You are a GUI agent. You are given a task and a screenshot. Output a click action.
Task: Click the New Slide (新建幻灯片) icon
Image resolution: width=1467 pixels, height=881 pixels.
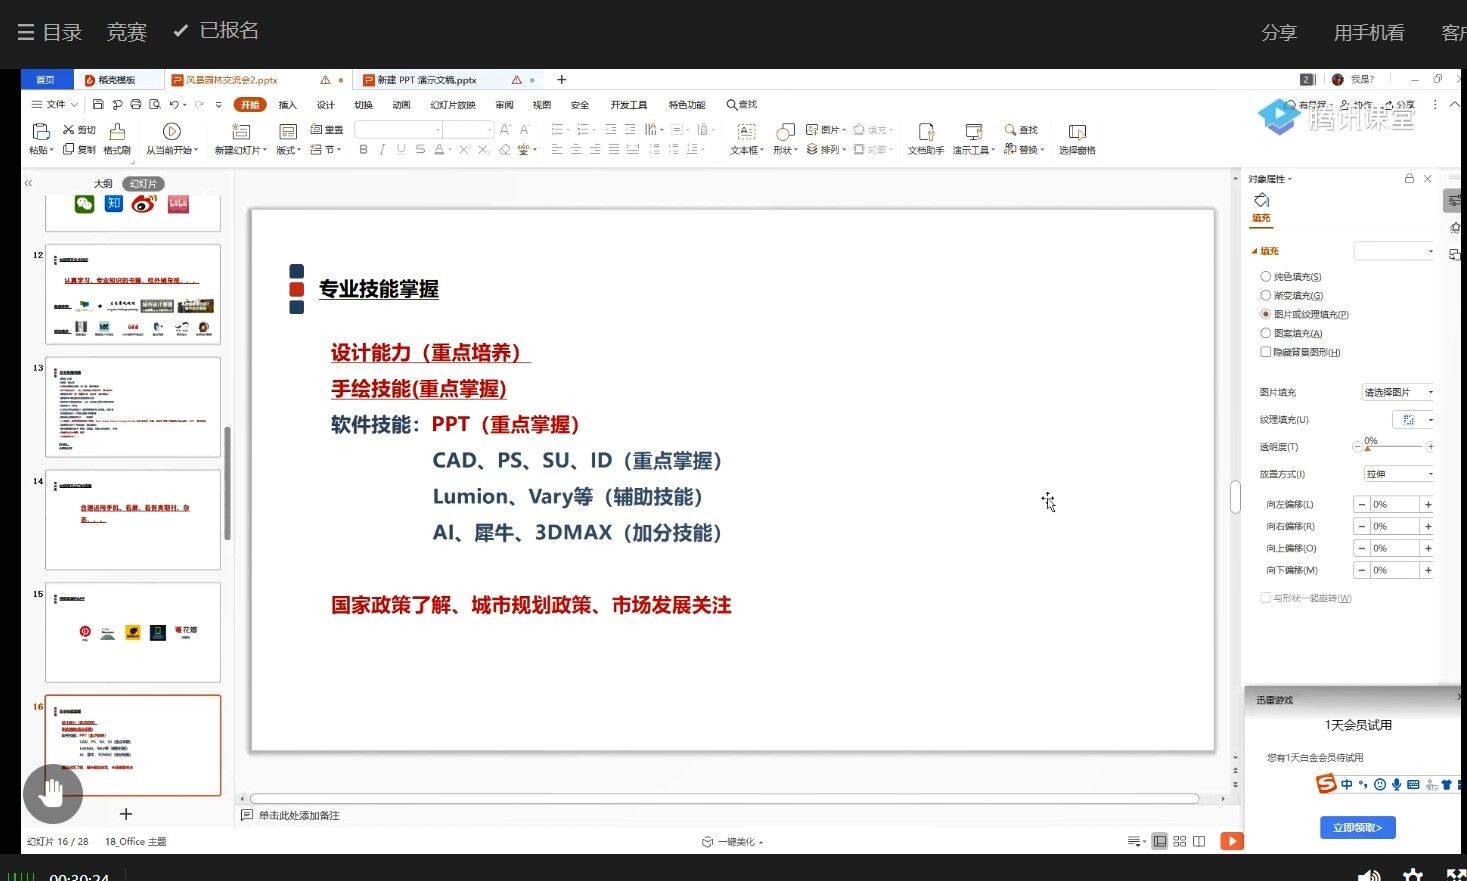click(x=240, y=133)
